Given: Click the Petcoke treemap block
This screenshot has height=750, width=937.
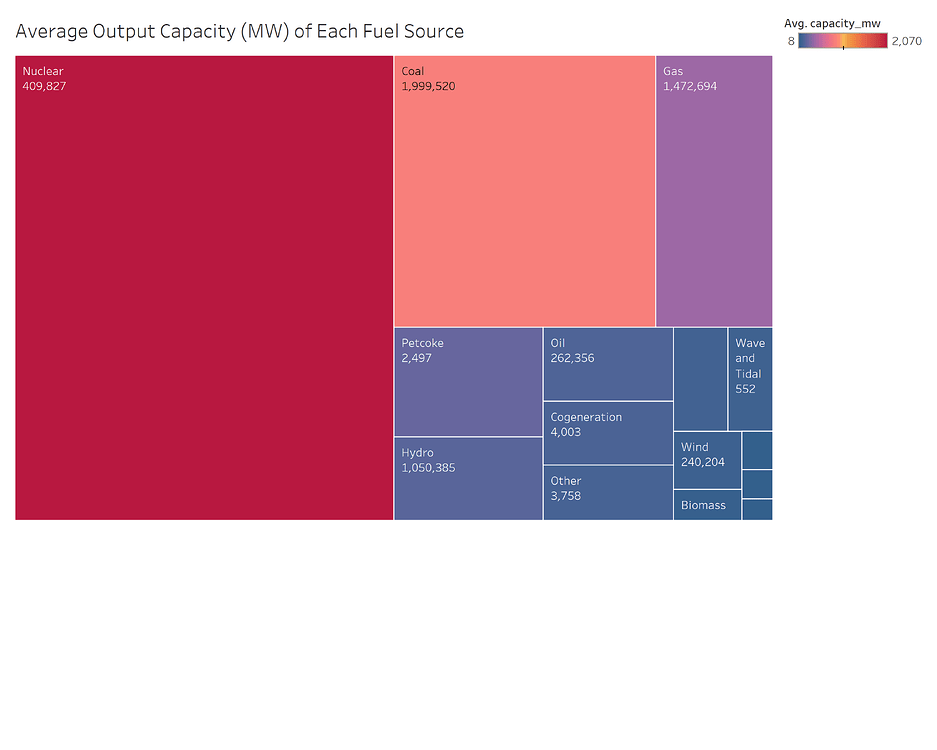Looking at the screenshot, I should [x=468, y=382].
